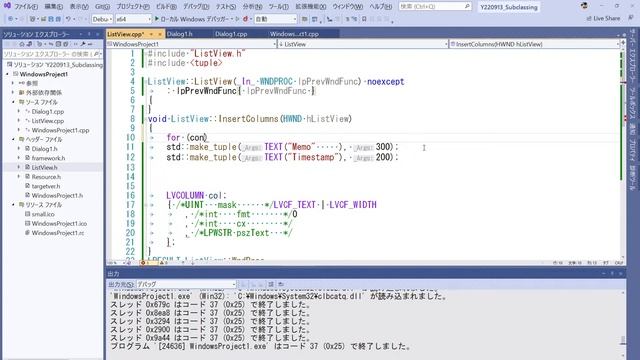Screen dimensions: 640x360
Task: Click the magnifier icon in the search box
Action: [467, 6]
